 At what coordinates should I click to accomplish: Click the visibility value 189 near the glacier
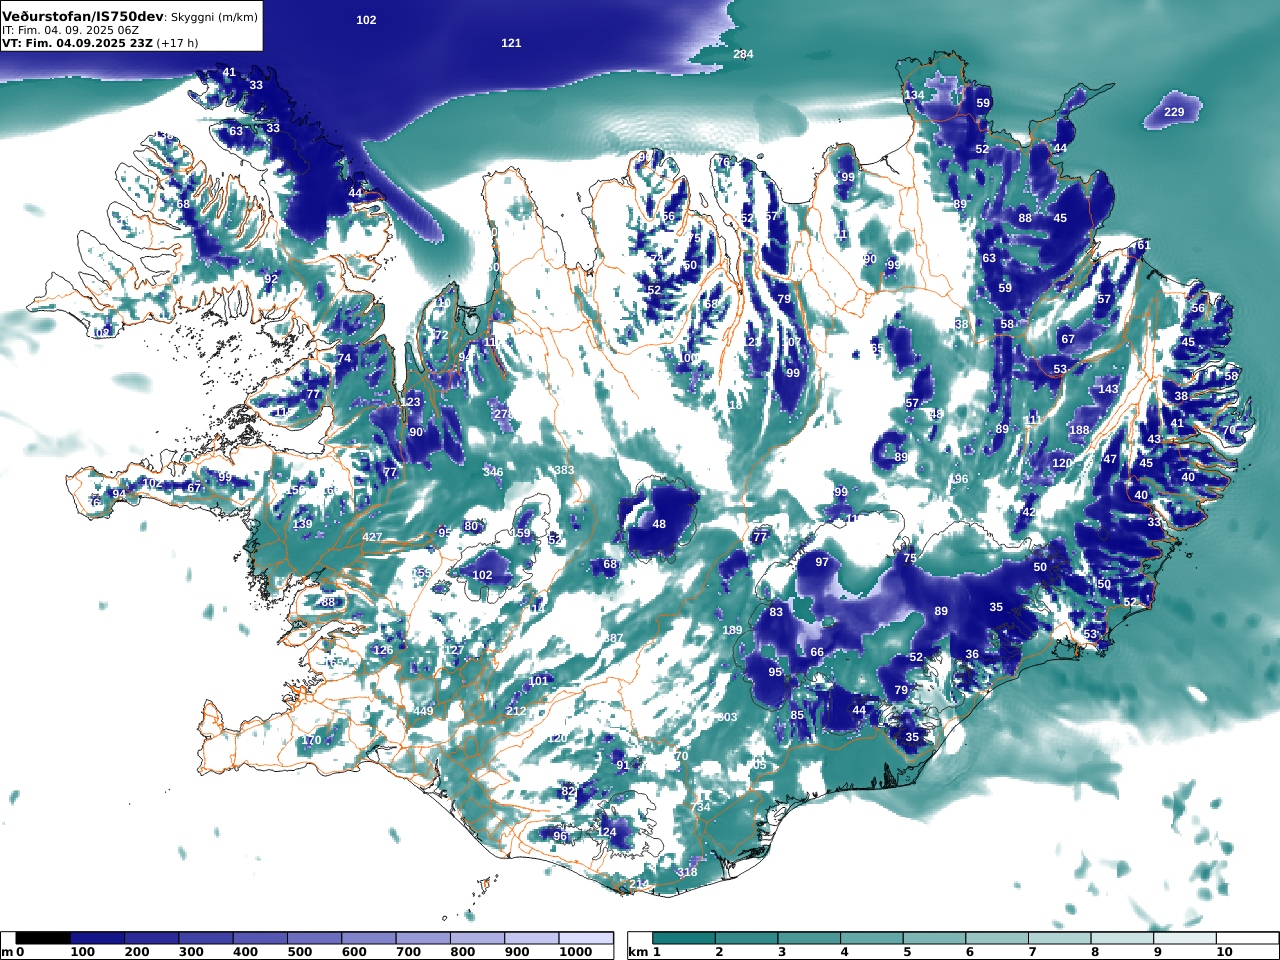[733, 630]
